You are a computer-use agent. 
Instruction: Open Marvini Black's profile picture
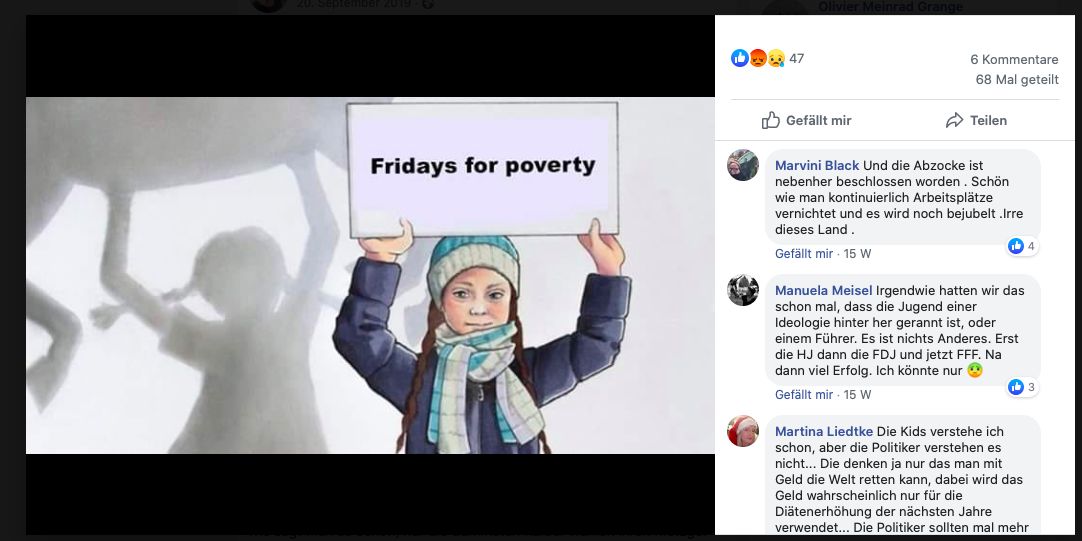(x=743, y=165)
